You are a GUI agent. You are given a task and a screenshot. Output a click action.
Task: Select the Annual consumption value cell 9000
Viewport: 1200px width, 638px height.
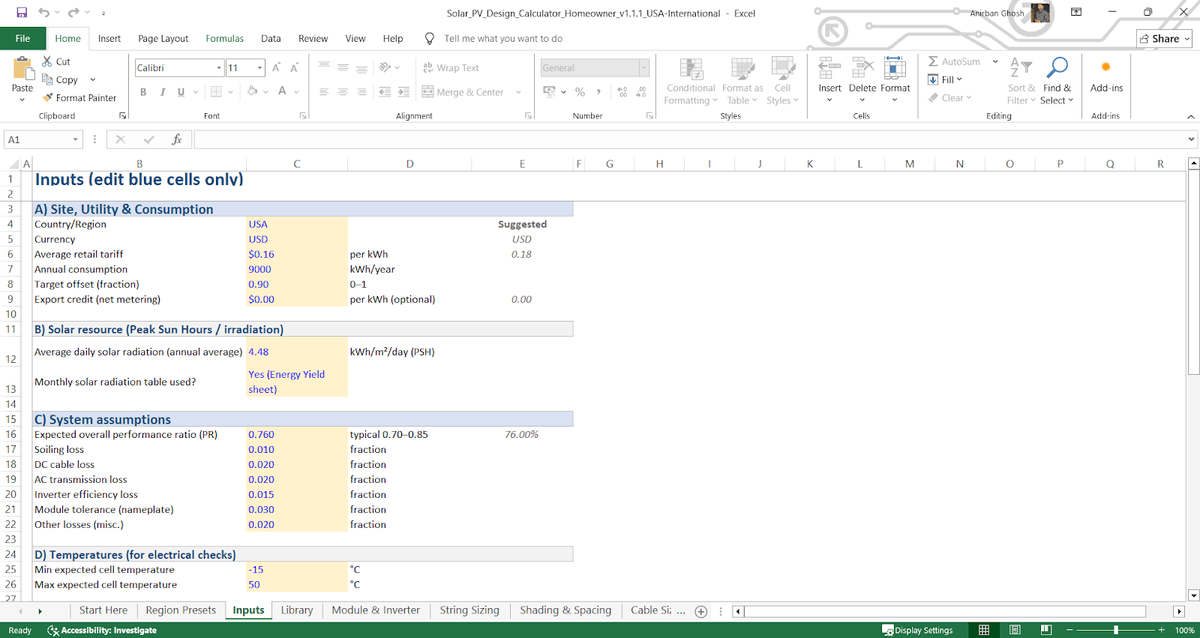tap(296, 269)
